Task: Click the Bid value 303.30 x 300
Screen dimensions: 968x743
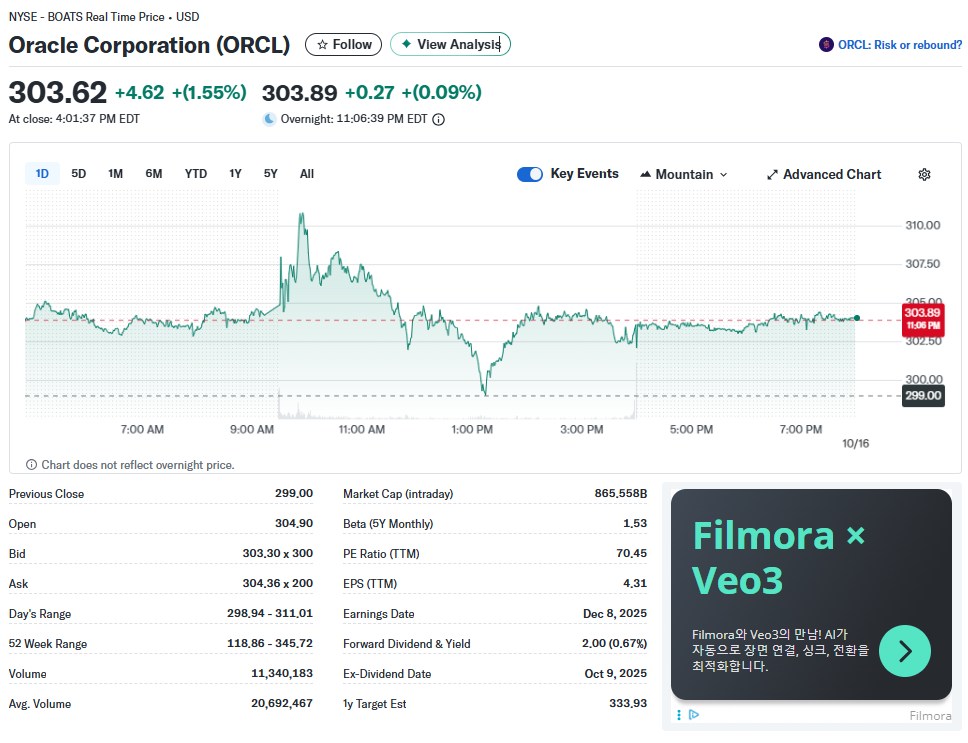Action: click(277, 553)
